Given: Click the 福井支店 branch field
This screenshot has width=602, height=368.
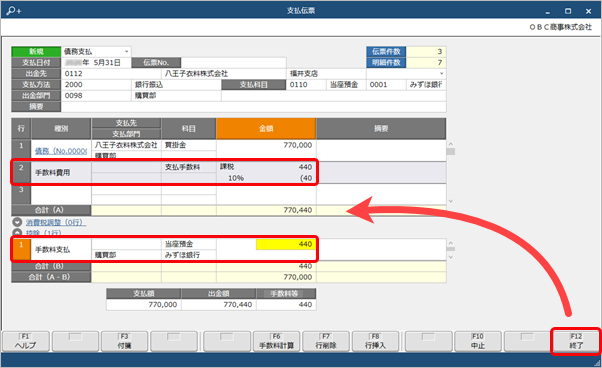Looking at the screenshot, I should point(326,74).
